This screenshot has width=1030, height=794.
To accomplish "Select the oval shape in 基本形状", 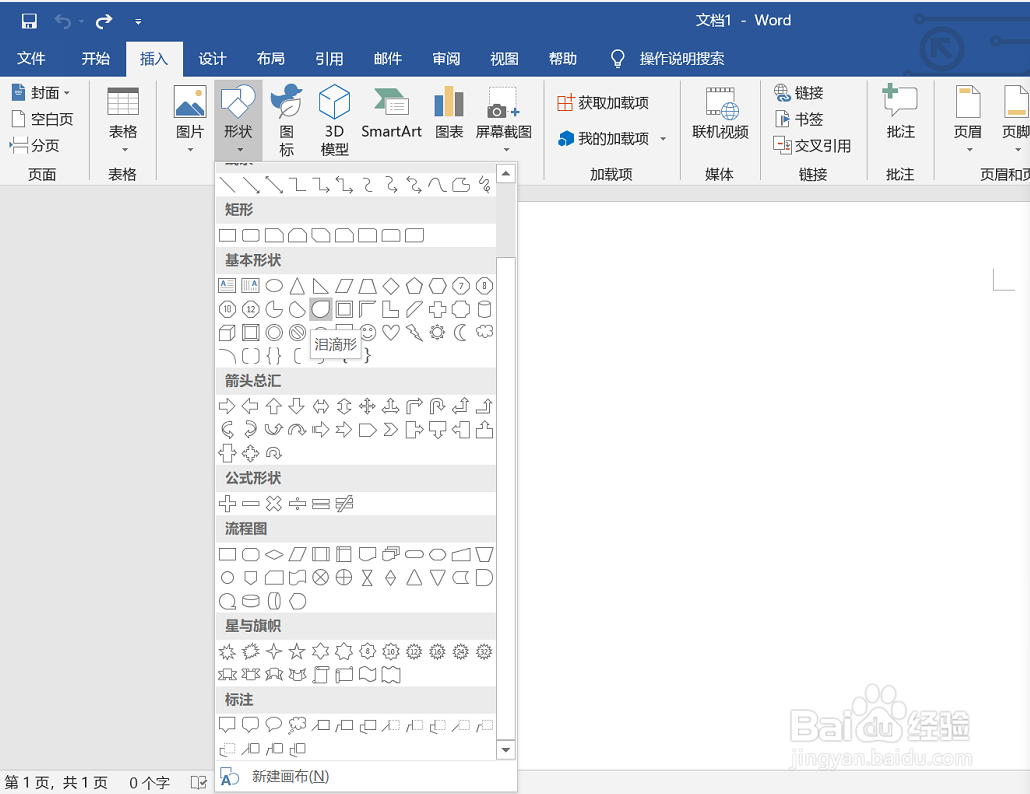I will pos(274,286).
